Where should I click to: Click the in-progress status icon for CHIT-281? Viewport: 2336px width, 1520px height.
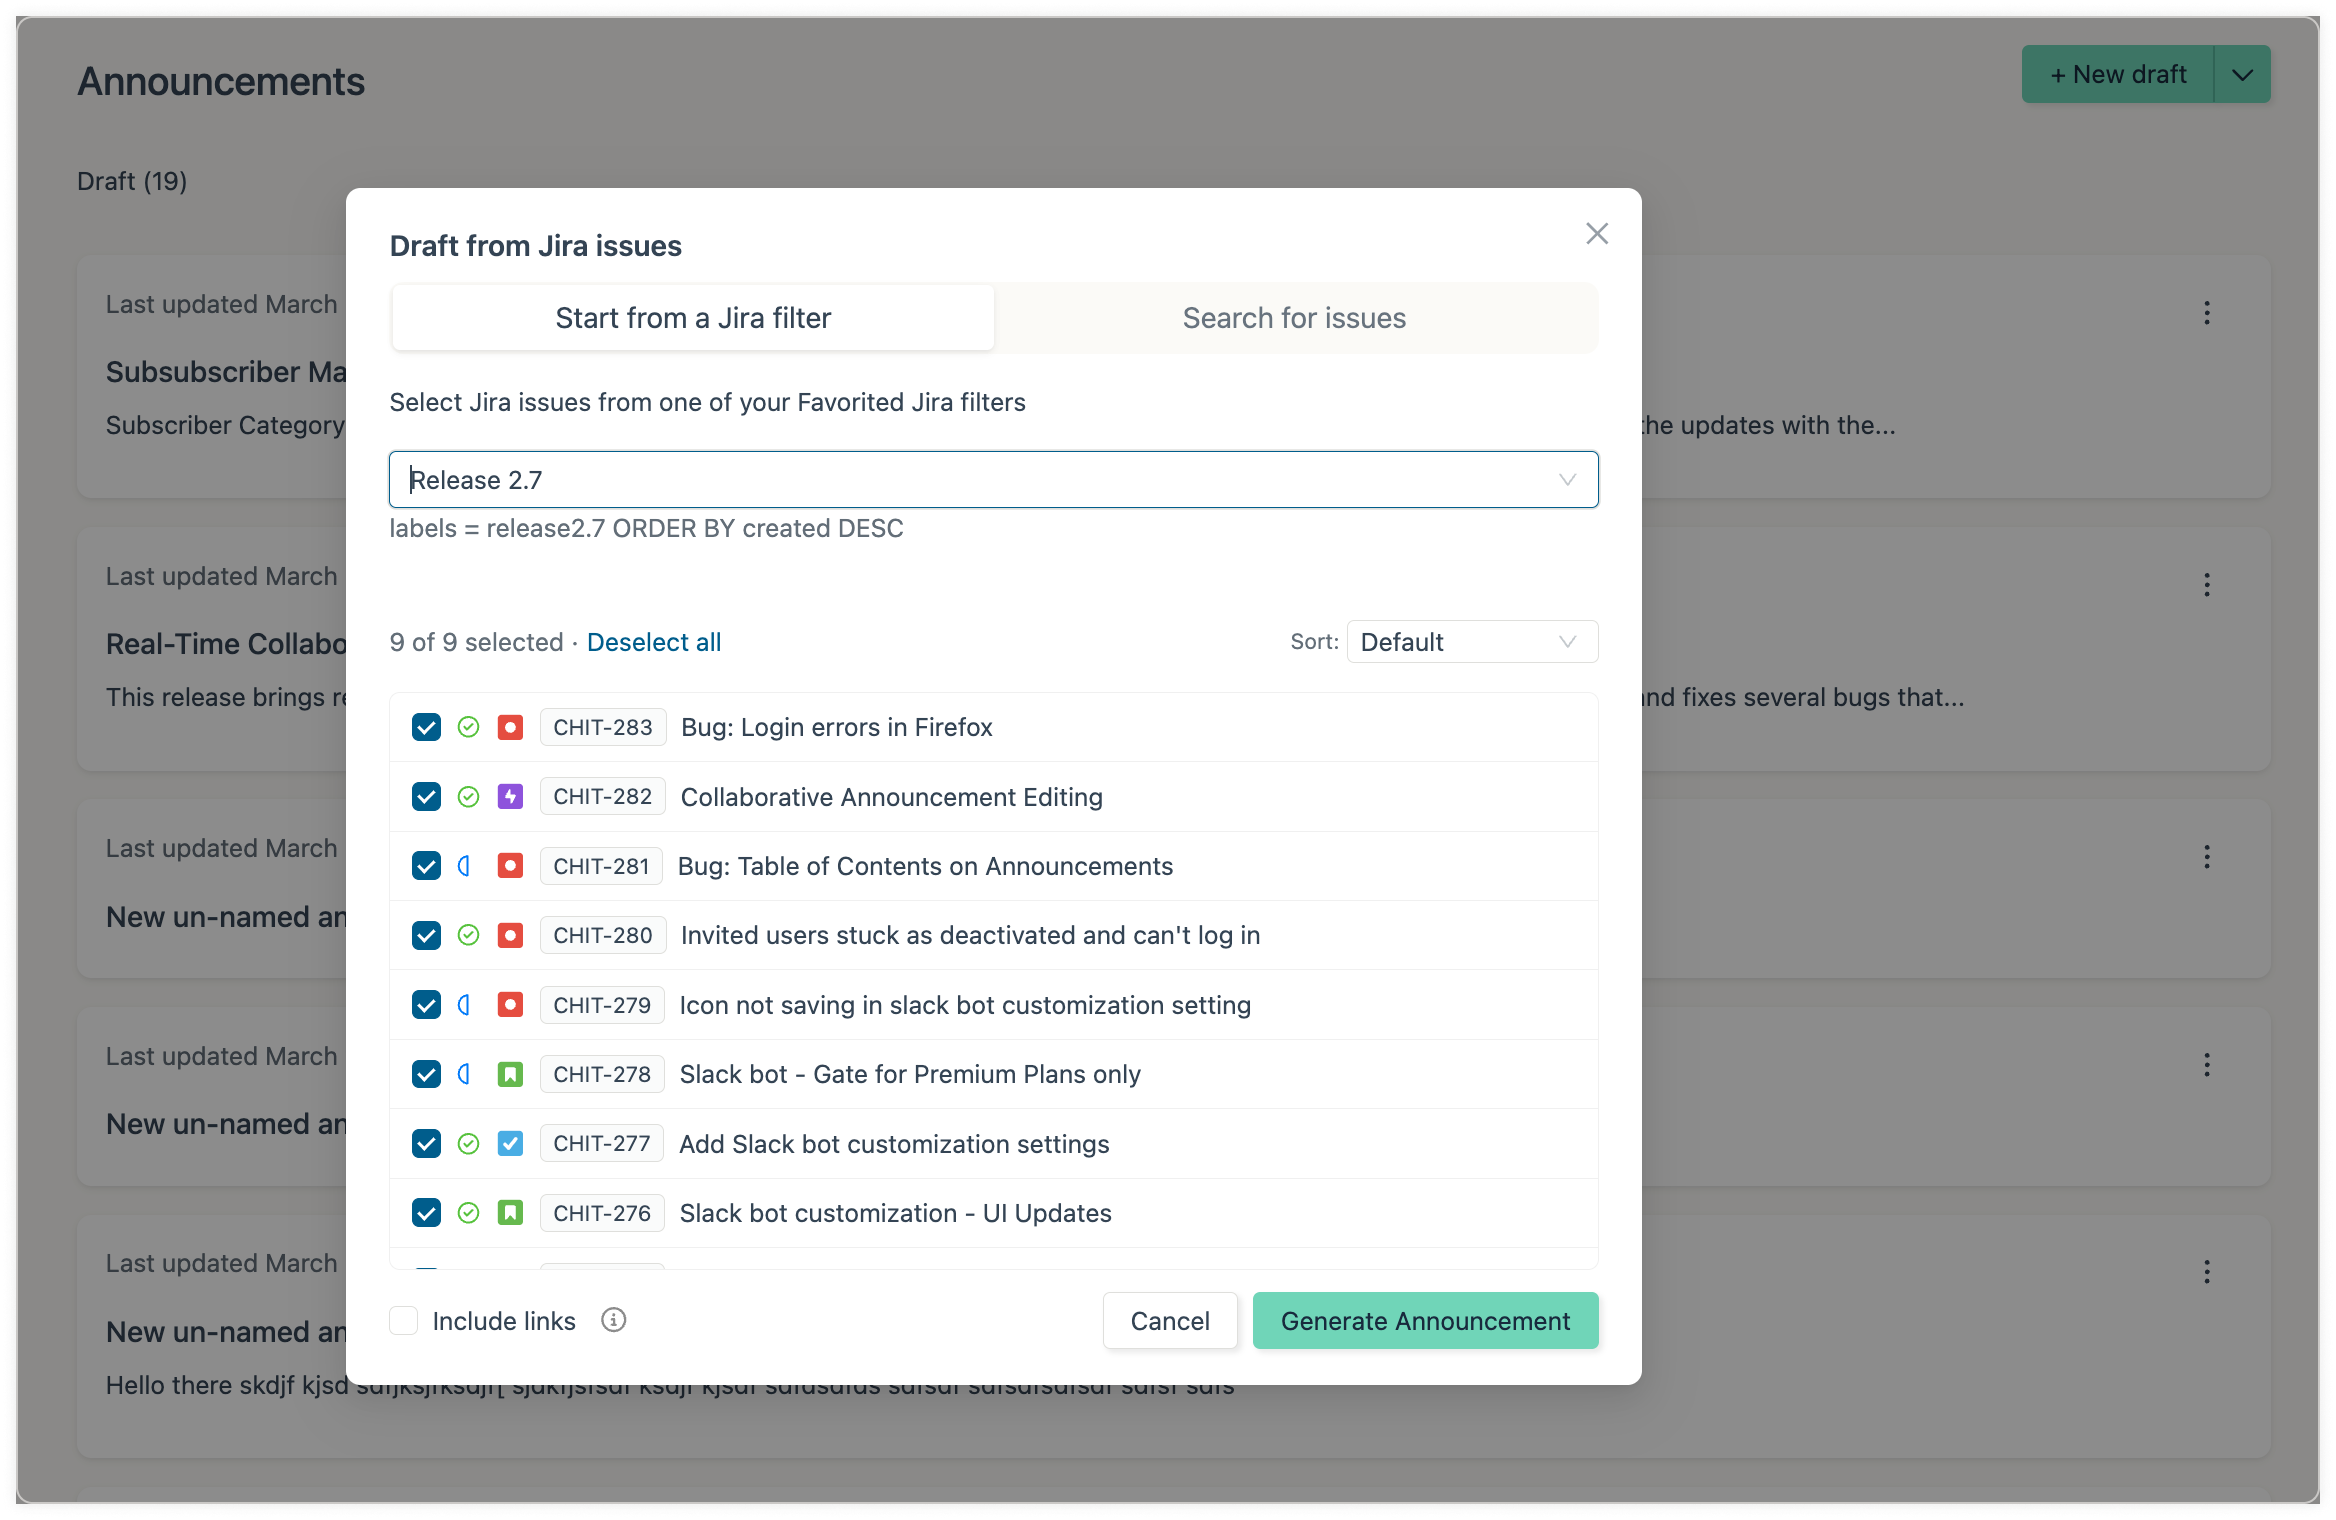point(465,866)
